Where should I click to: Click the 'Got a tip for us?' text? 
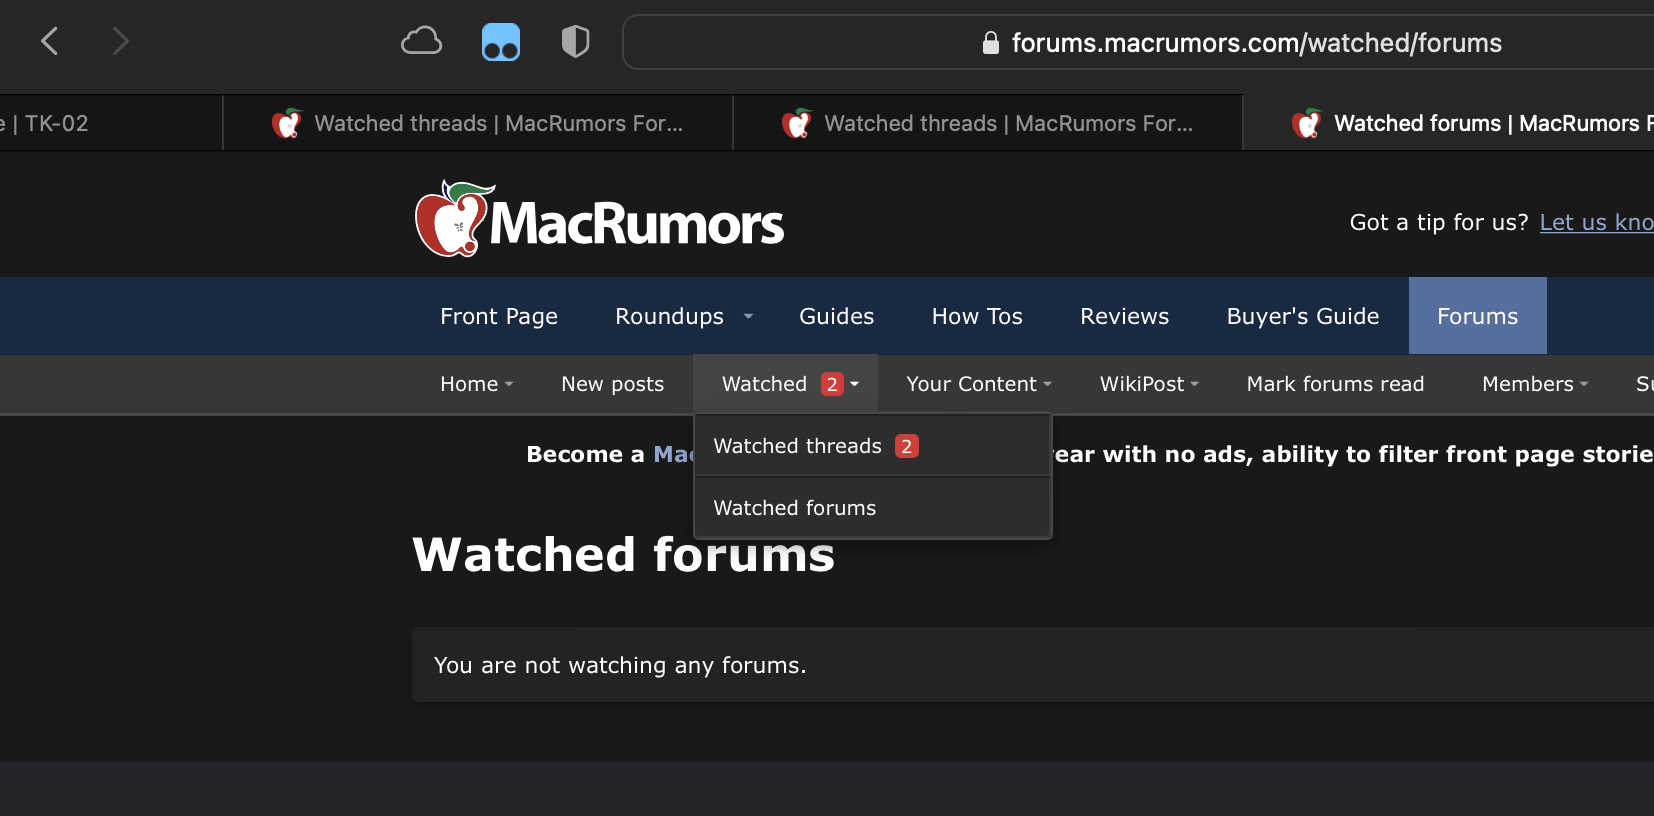(x=1439, y=222)
